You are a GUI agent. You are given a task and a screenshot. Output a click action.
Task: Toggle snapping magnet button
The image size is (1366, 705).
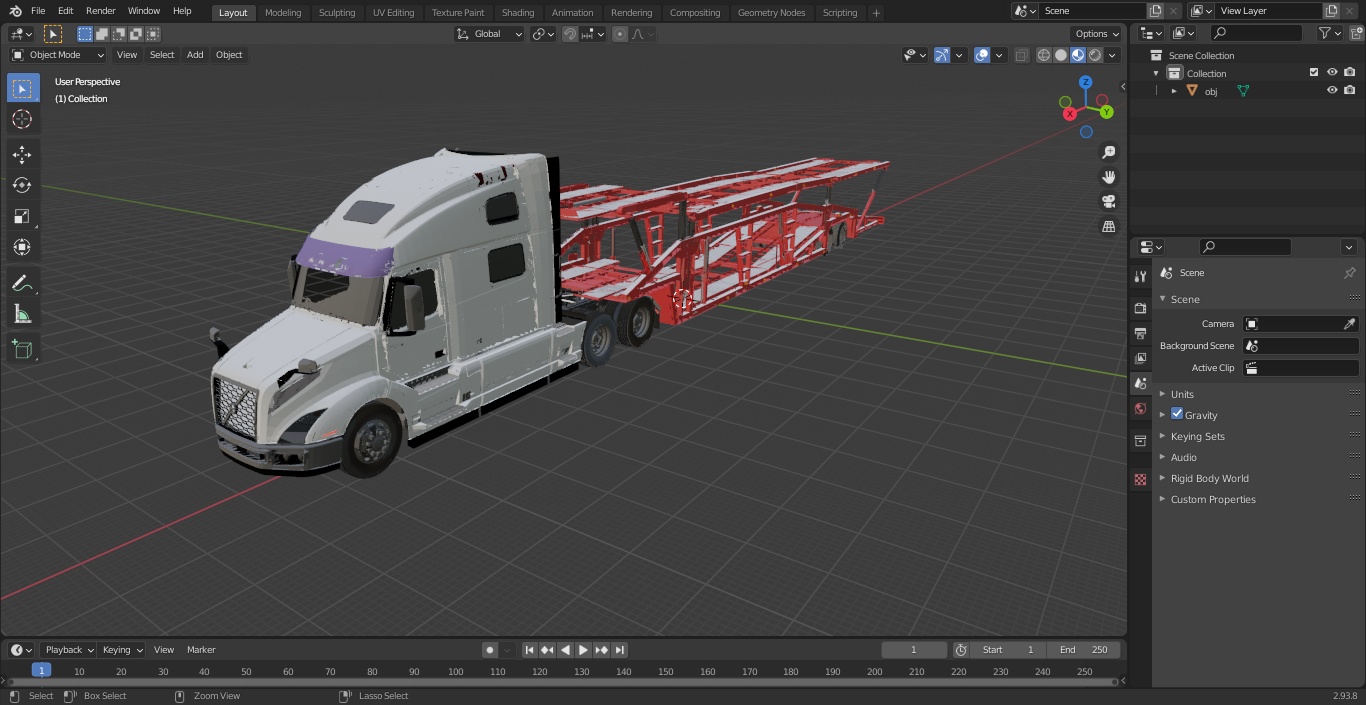pyautogui.click(x=570, y=34)
